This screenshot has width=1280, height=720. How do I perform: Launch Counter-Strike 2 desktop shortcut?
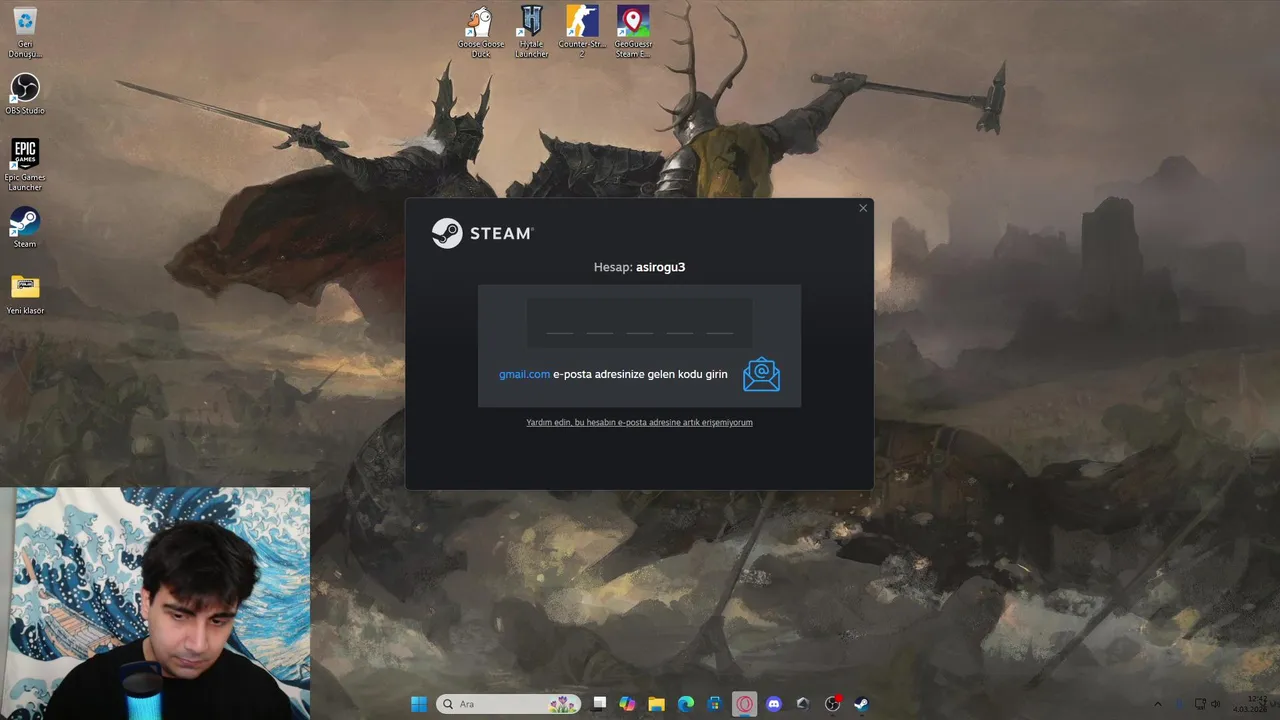coord(582,32)
